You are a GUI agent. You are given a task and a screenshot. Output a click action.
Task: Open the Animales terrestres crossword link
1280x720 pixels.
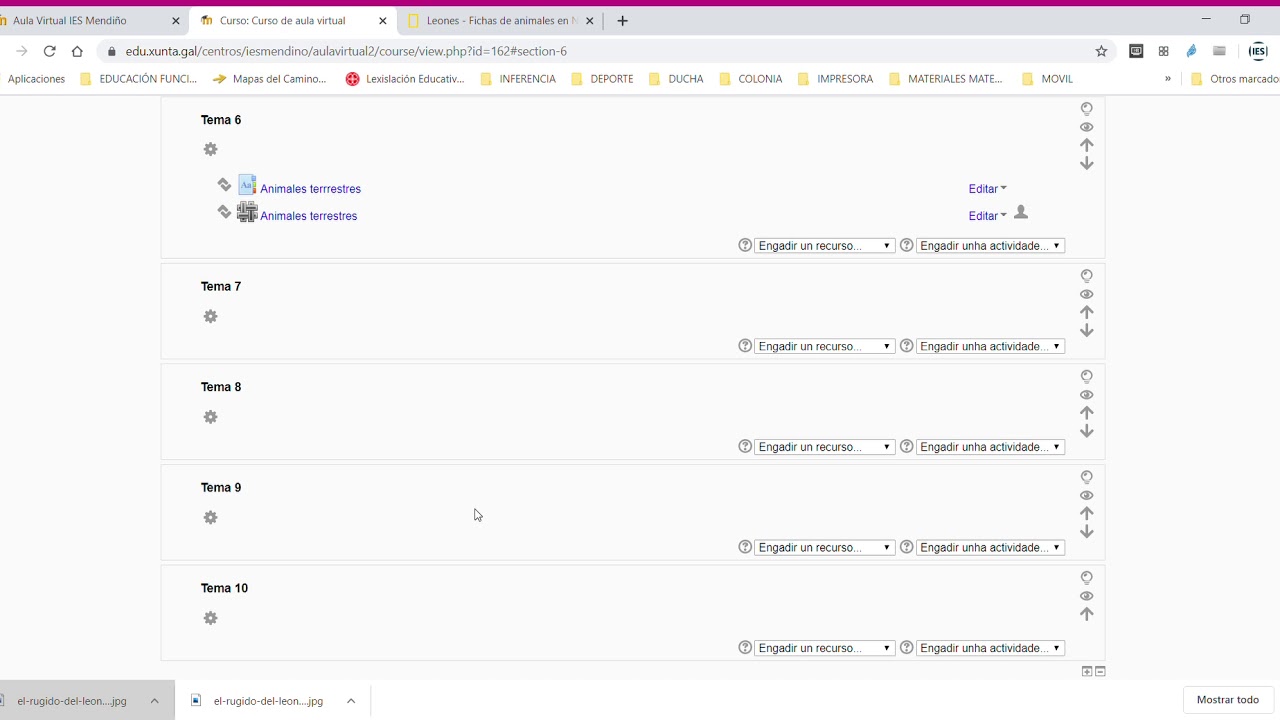pyautogui.click(x=308, y=216)
